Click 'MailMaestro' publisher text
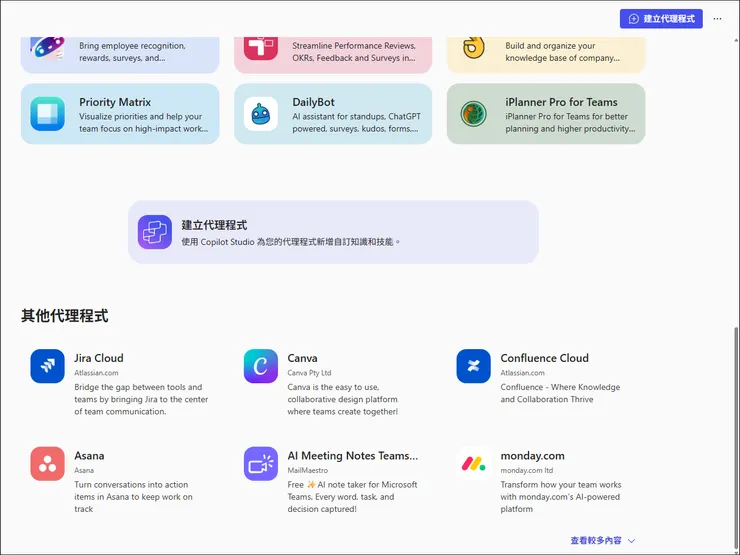The image size is (740, 555). pos(308,471)
